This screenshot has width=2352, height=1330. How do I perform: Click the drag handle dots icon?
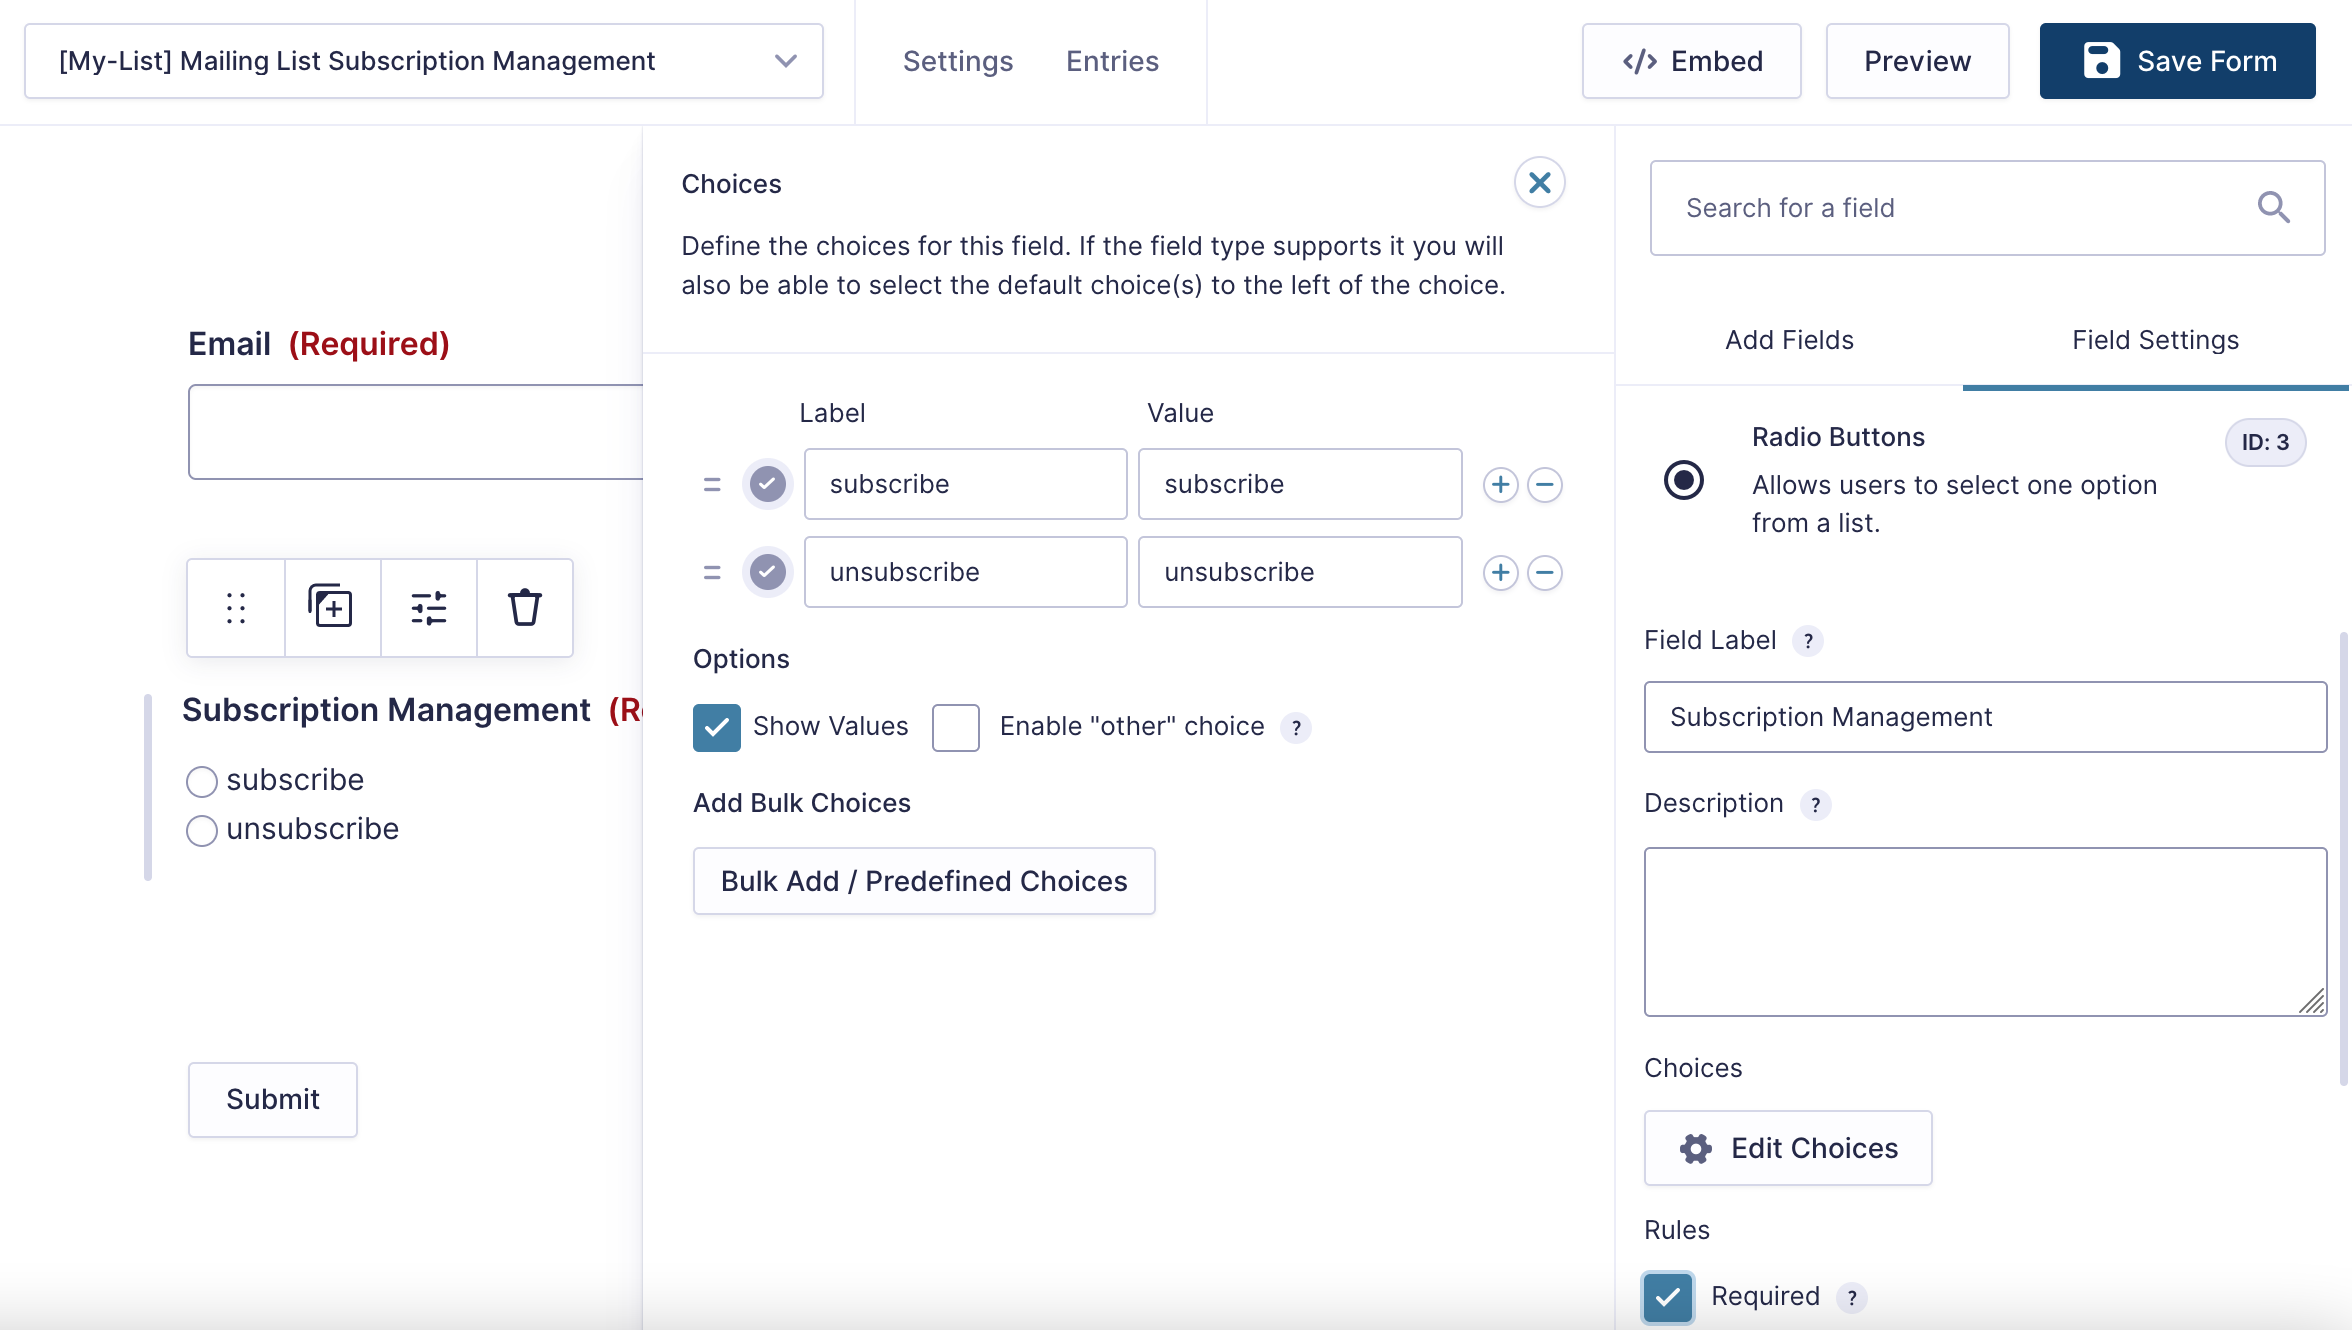click(236, 607)
